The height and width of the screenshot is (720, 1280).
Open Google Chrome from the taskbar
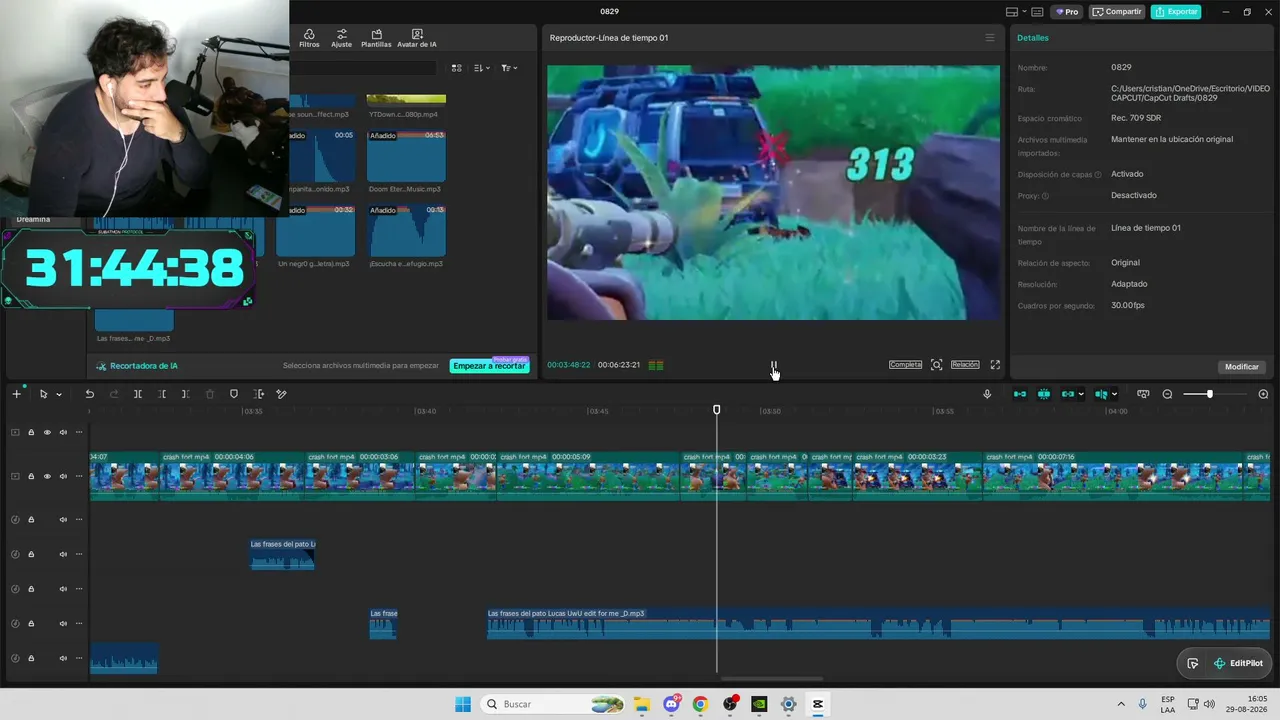700,704
